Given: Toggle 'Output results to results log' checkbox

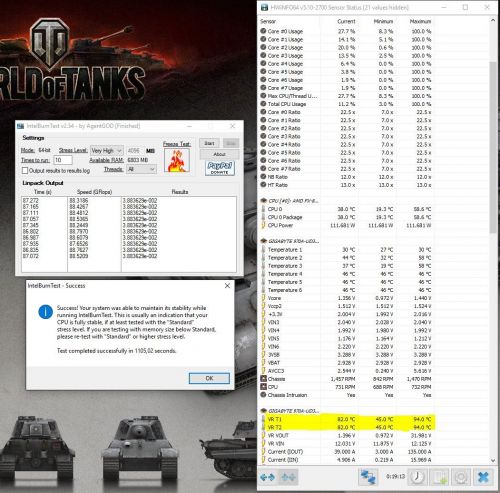Looking at the screenshot, I should tap(25, 170).
